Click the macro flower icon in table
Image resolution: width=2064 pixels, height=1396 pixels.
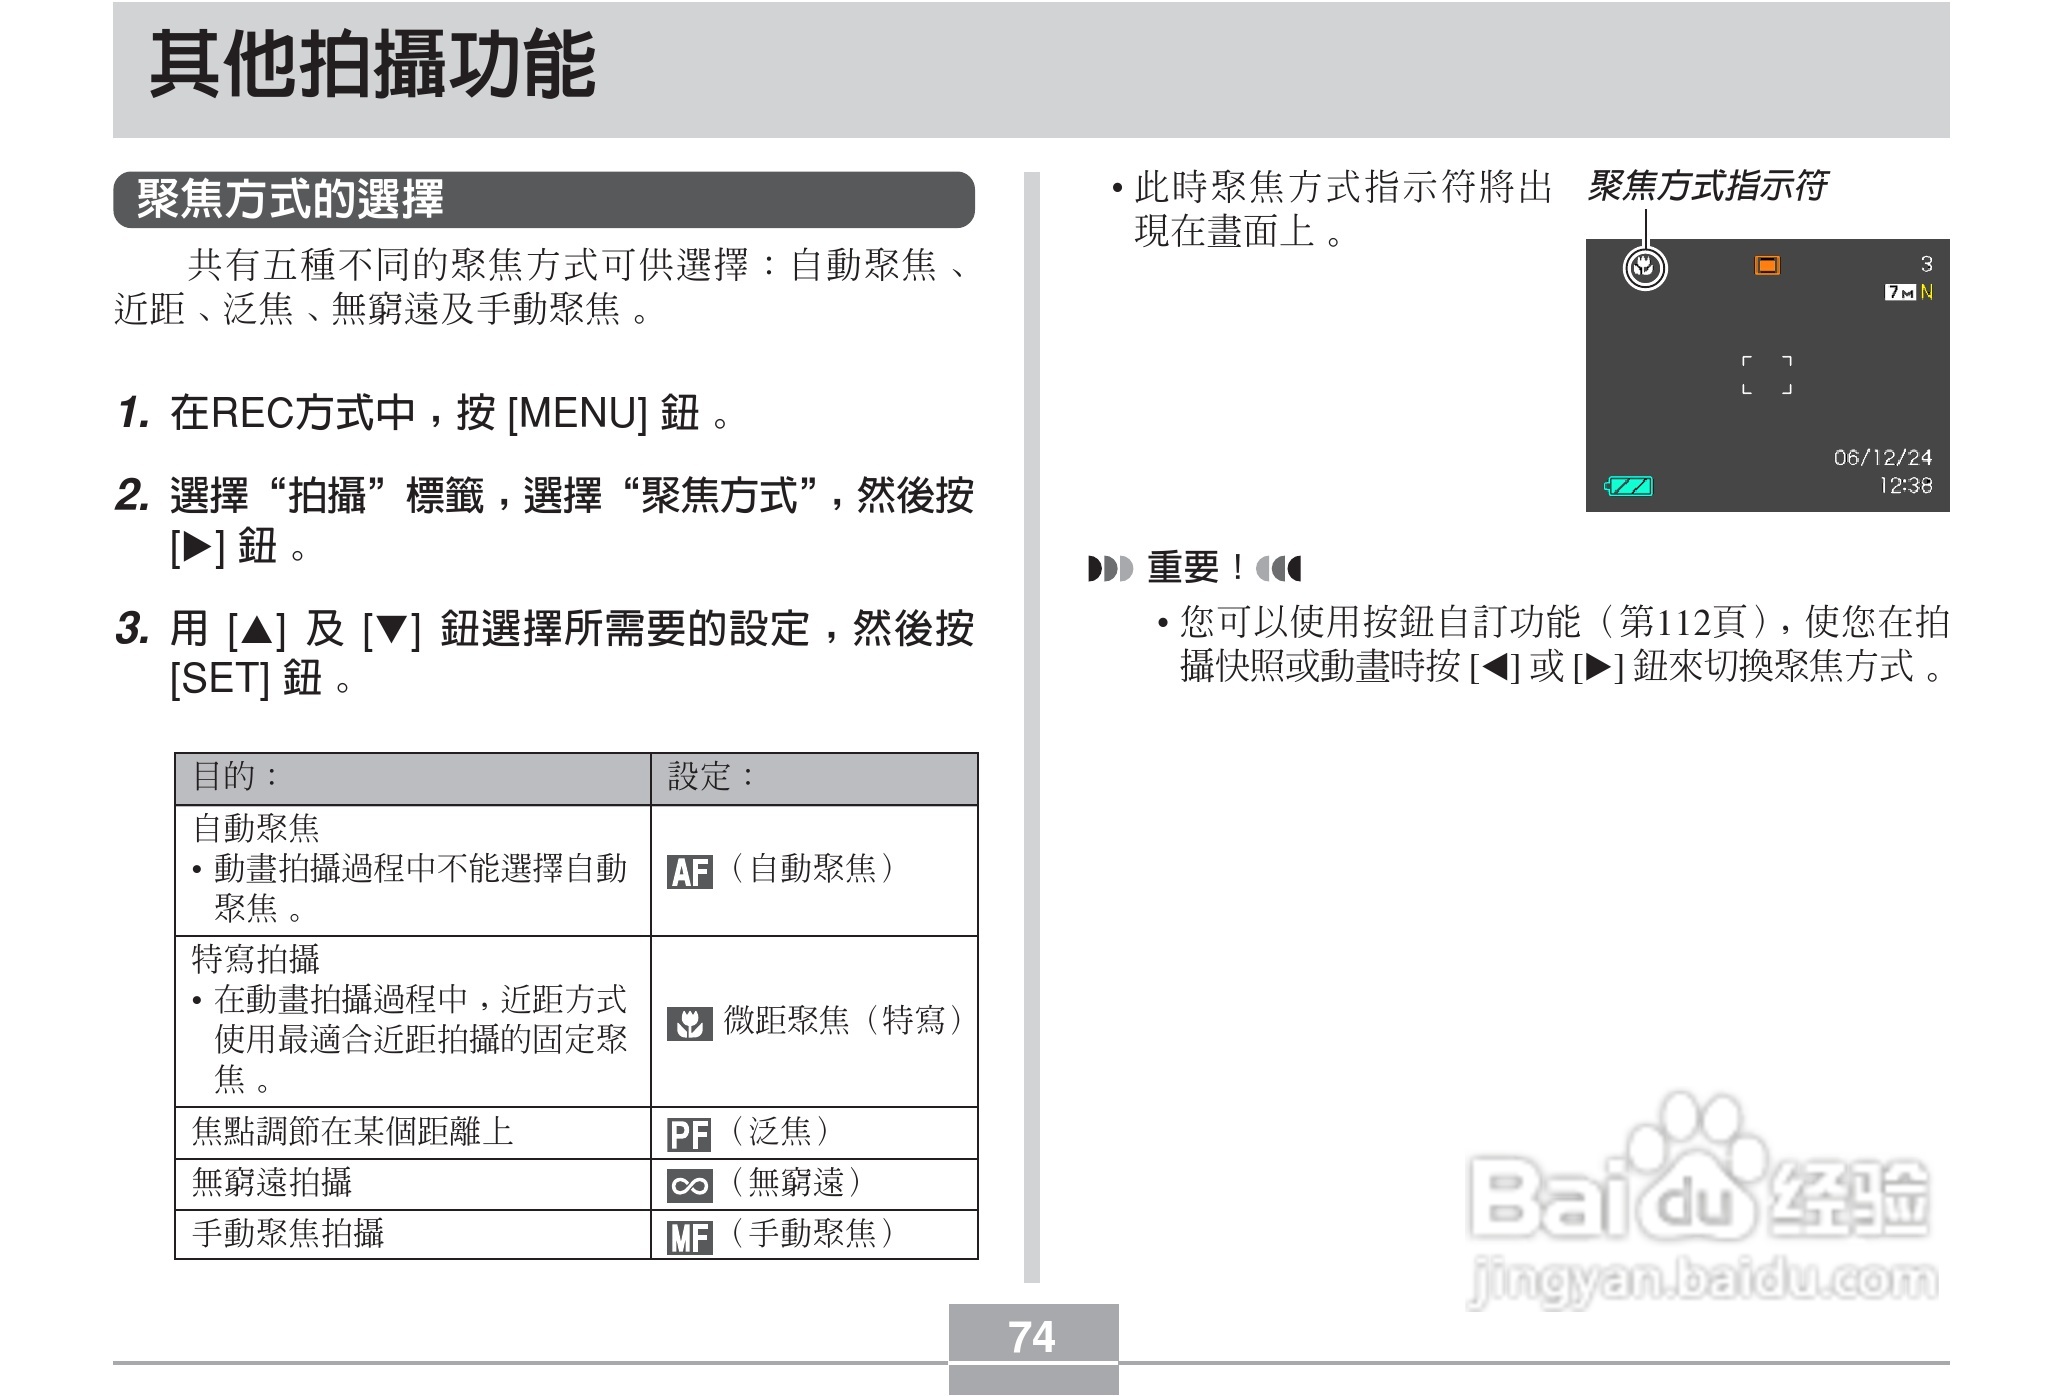[689, 1023]
